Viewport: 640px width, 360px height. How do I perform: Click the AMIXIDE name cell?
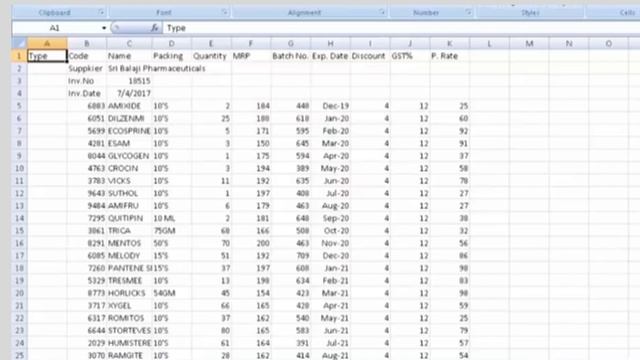[x=129, y=106]
